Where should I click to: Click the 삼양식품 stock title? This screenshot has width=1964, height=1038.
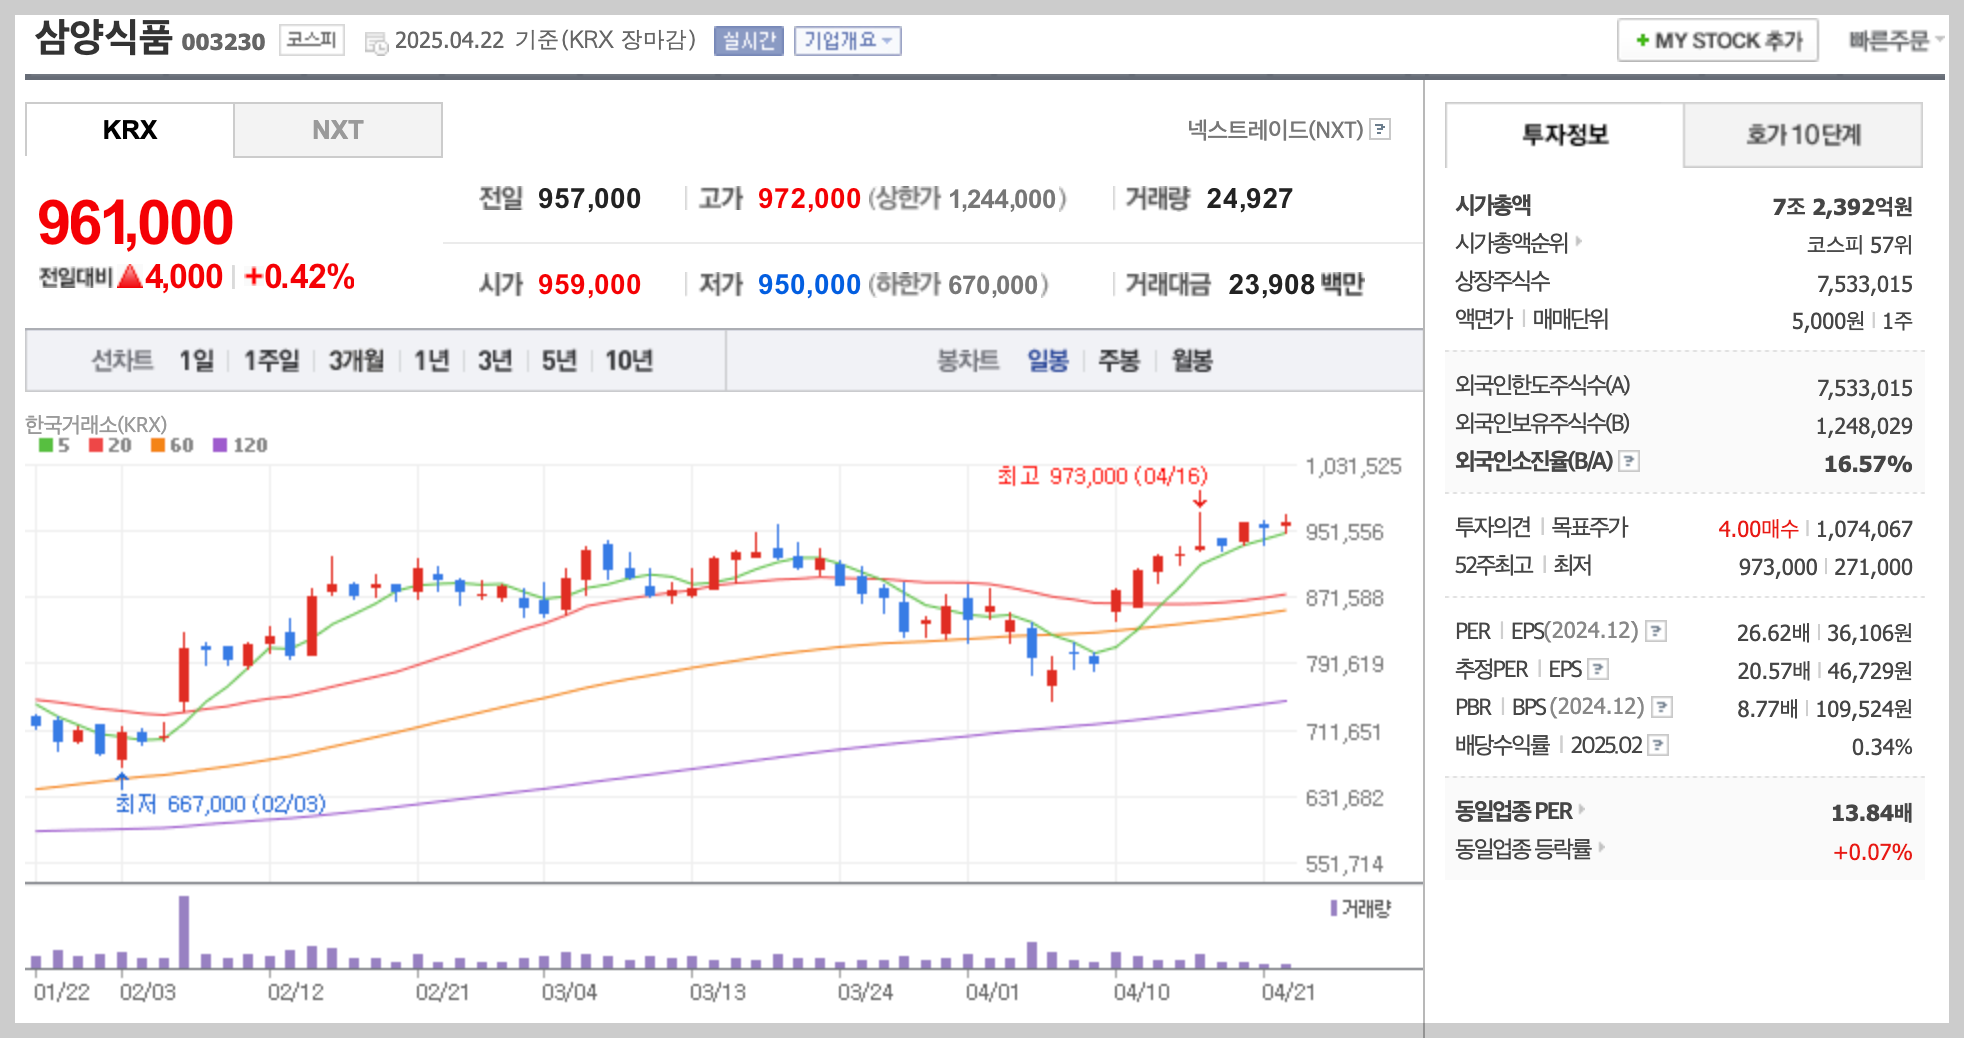[x=104, y=38]
